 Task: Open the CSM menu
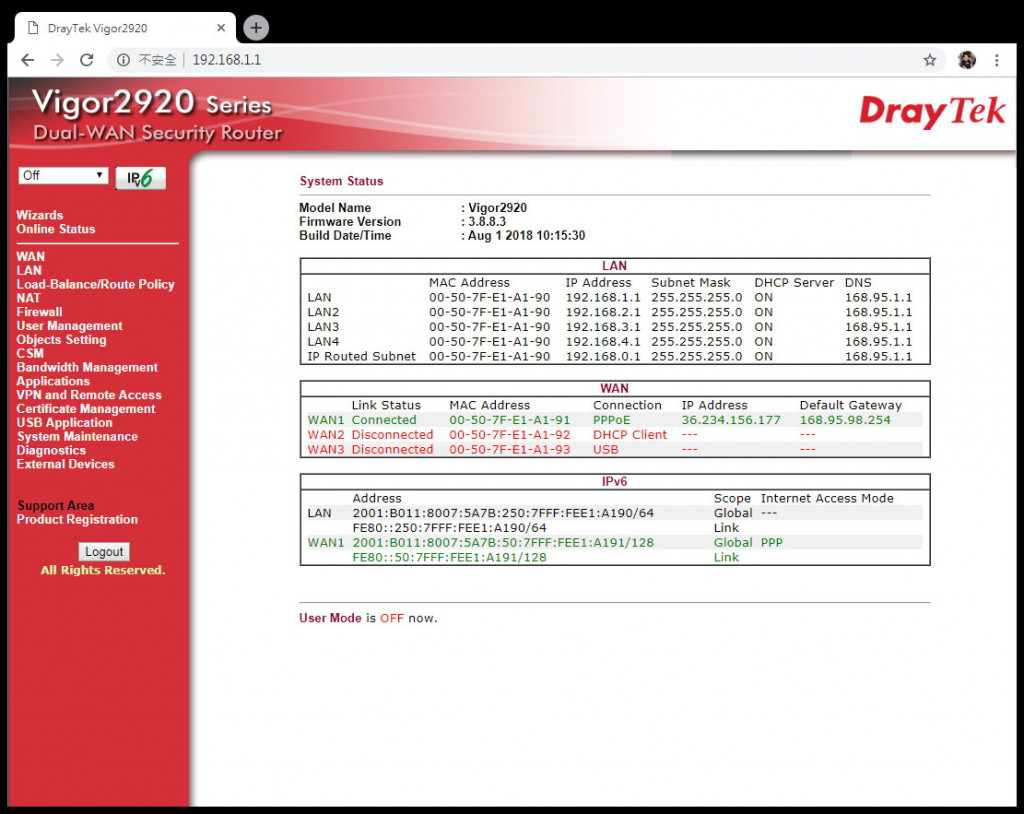pos(30,353)
